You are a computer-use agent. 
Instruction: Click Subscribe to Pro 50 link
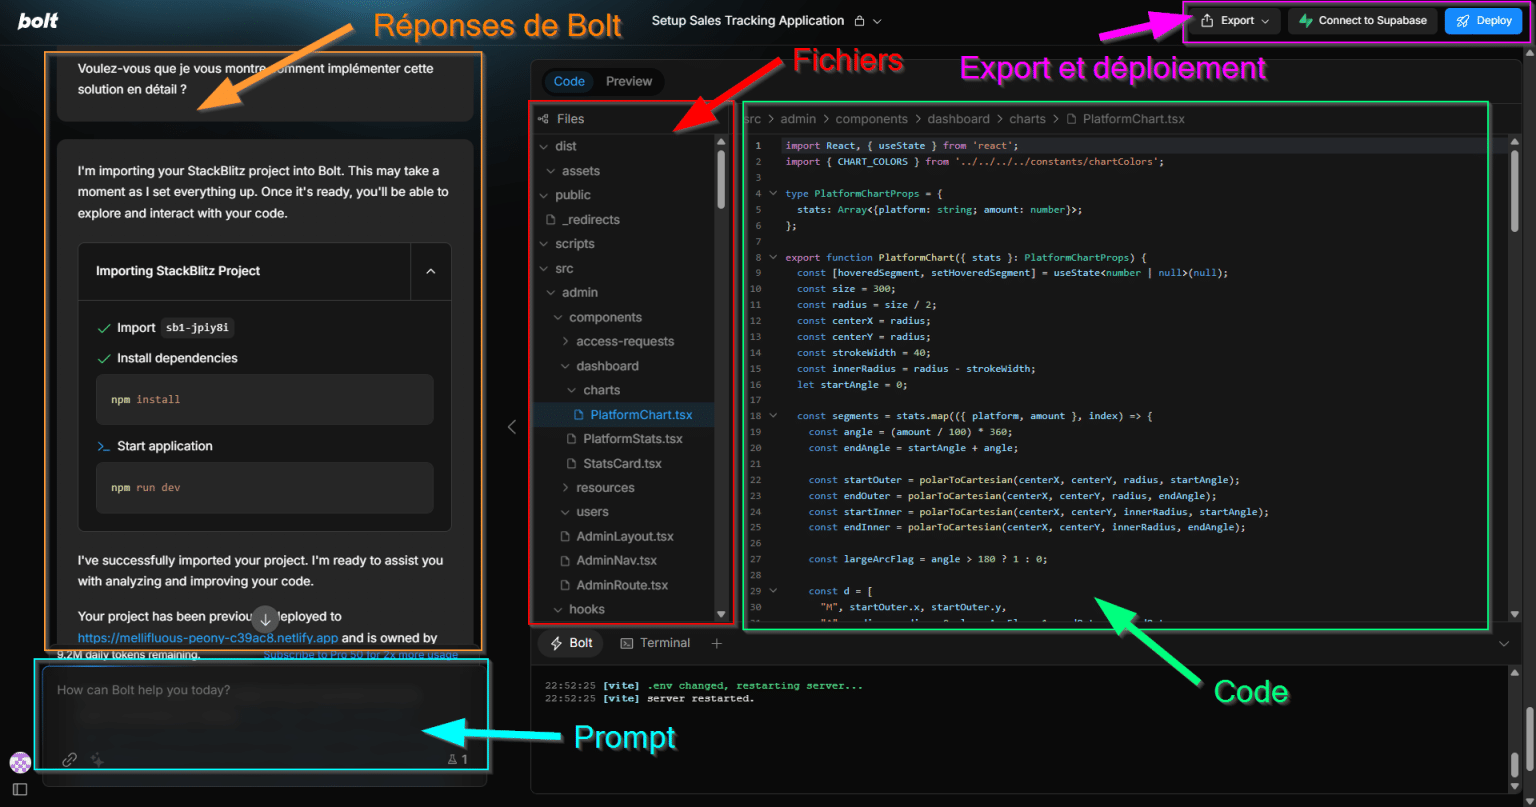[360, 655]
